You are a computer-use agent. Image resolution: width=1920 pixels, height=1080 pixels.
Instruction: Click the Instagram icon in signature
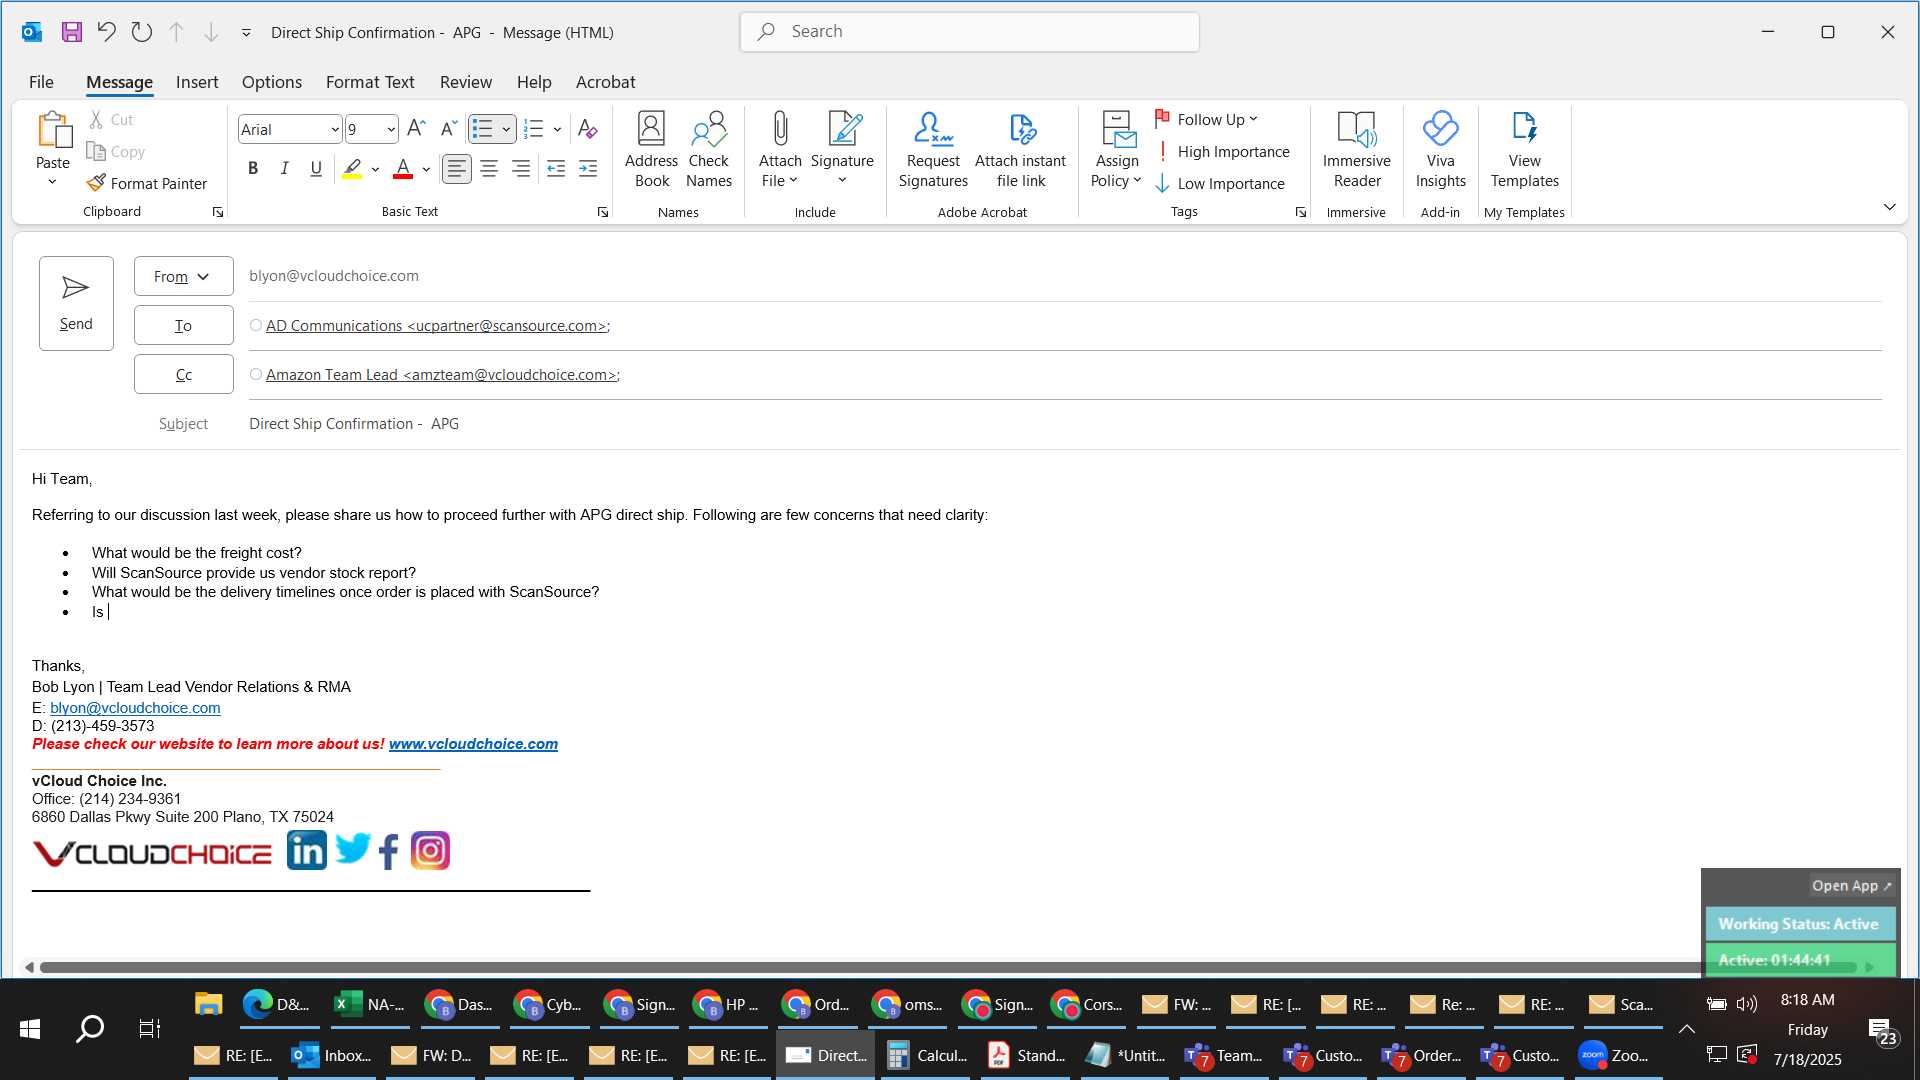click(430, 851)
